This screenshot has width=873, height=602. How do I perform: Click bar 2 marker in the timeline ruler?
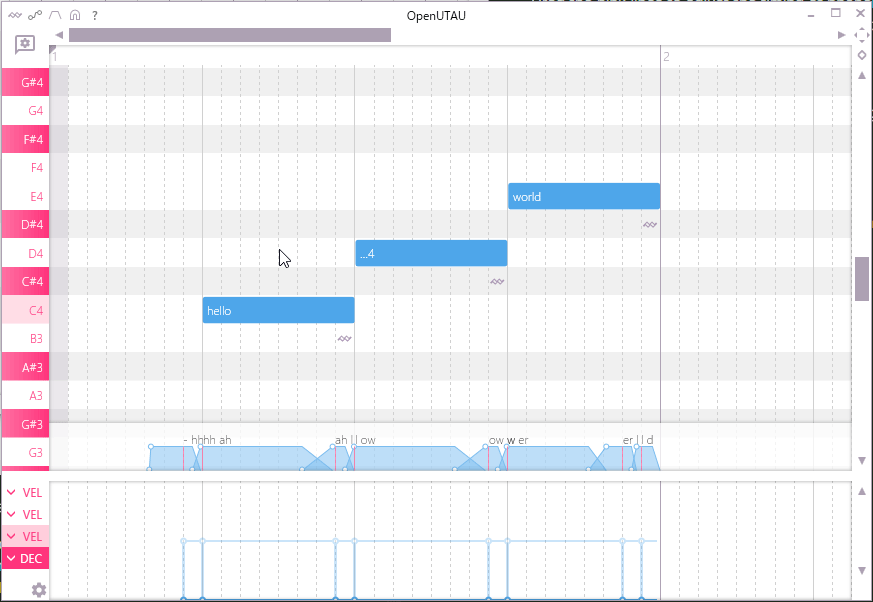666,56
